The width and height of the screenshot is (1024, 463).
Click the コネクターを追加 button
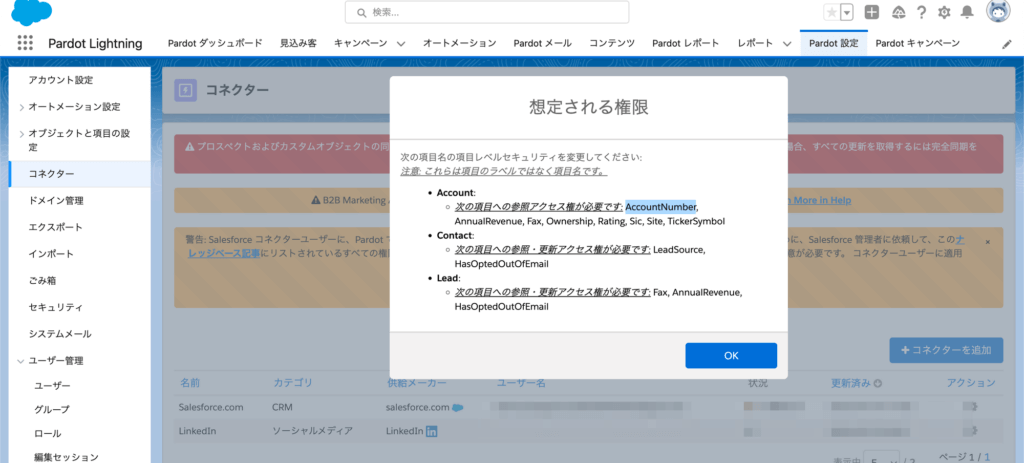point(946,350)
